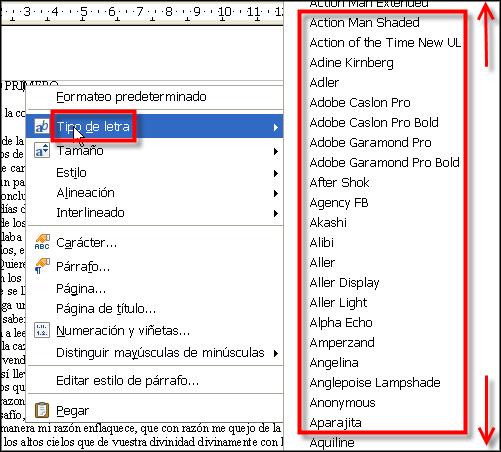The height and width of the screenshot is (452, 501).
Task: Expand the Tamaño submenu arrow
Action: [276, 151]
